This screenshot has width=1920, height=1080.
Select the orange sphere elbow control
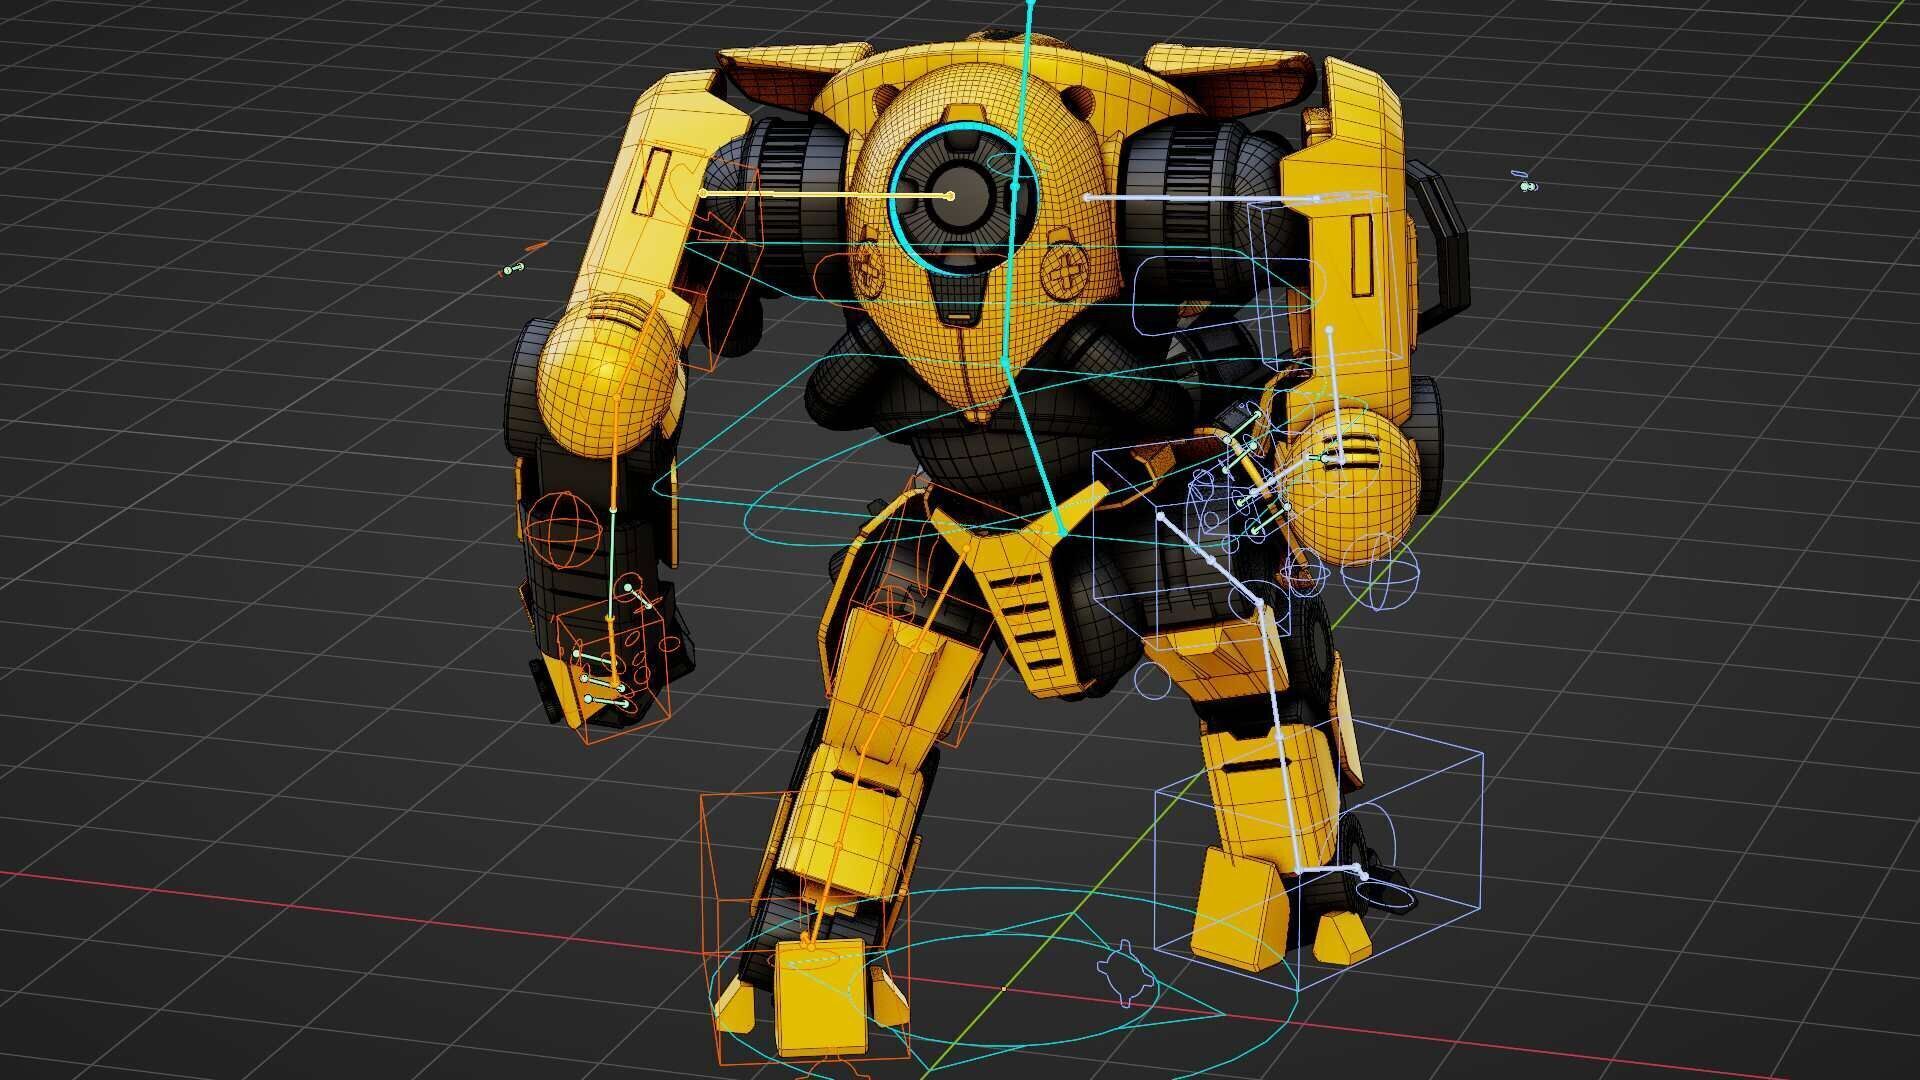tap(563, 531)
